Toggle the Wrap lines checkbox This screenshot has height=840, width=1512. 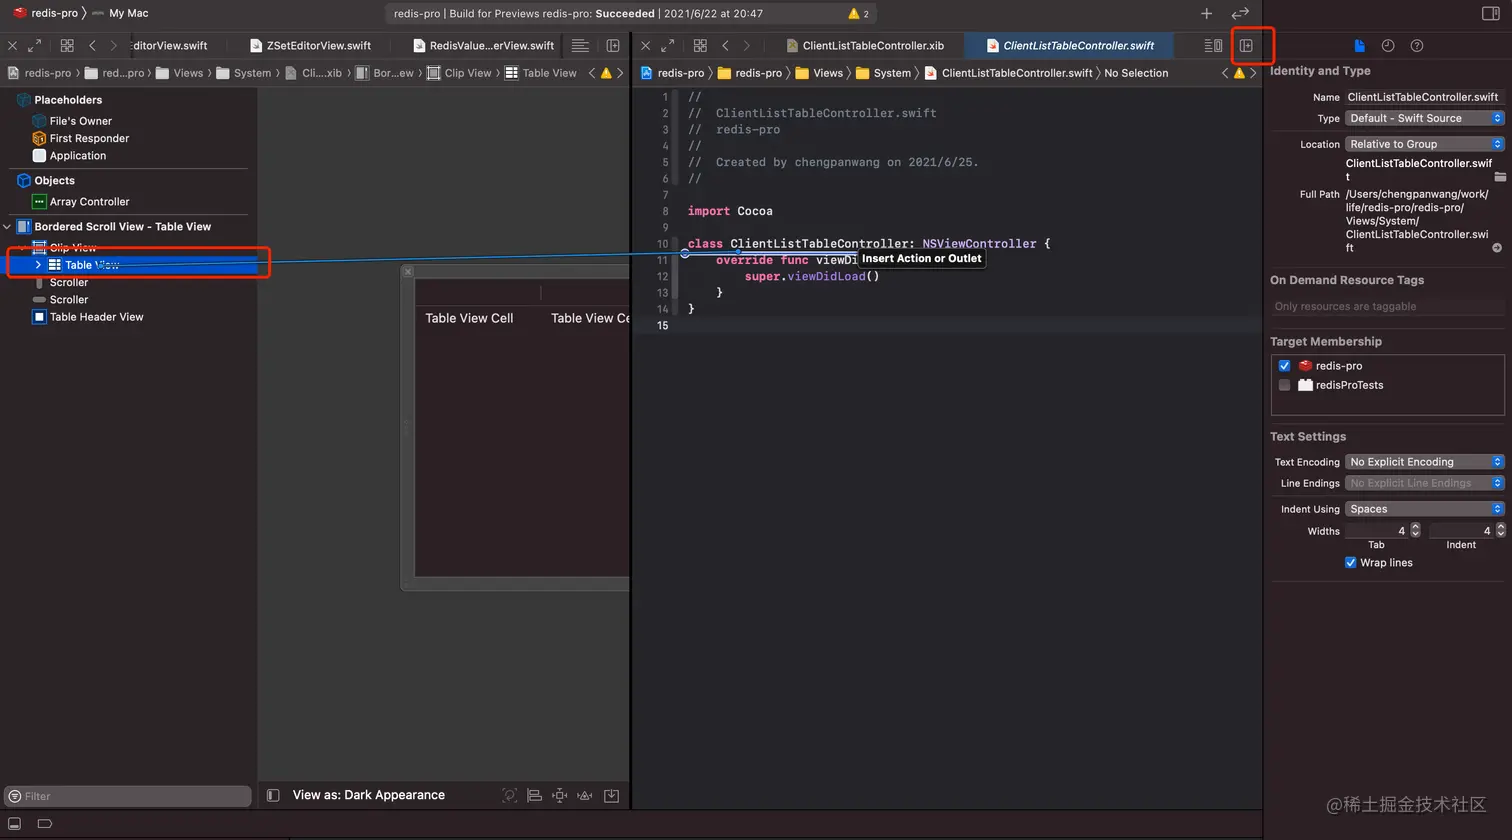tap(1350, 563)
